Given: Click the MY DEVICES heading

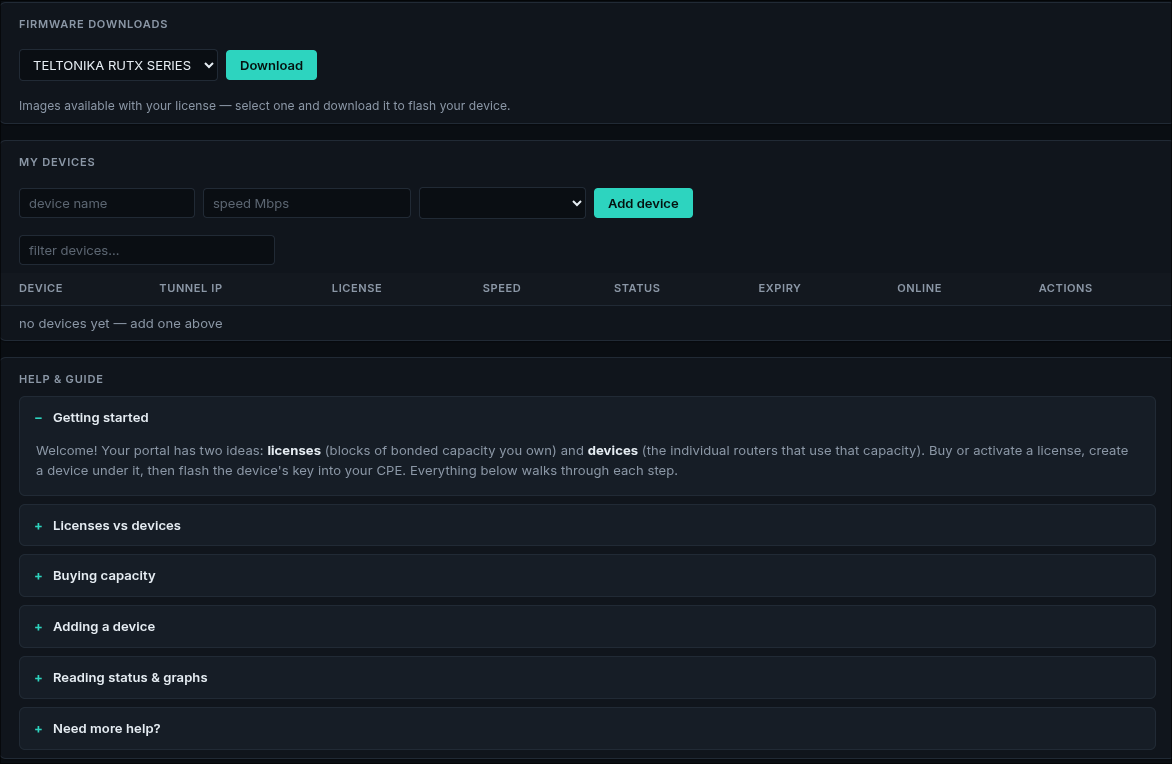Looking at the screenshot, I should (57, 162).
